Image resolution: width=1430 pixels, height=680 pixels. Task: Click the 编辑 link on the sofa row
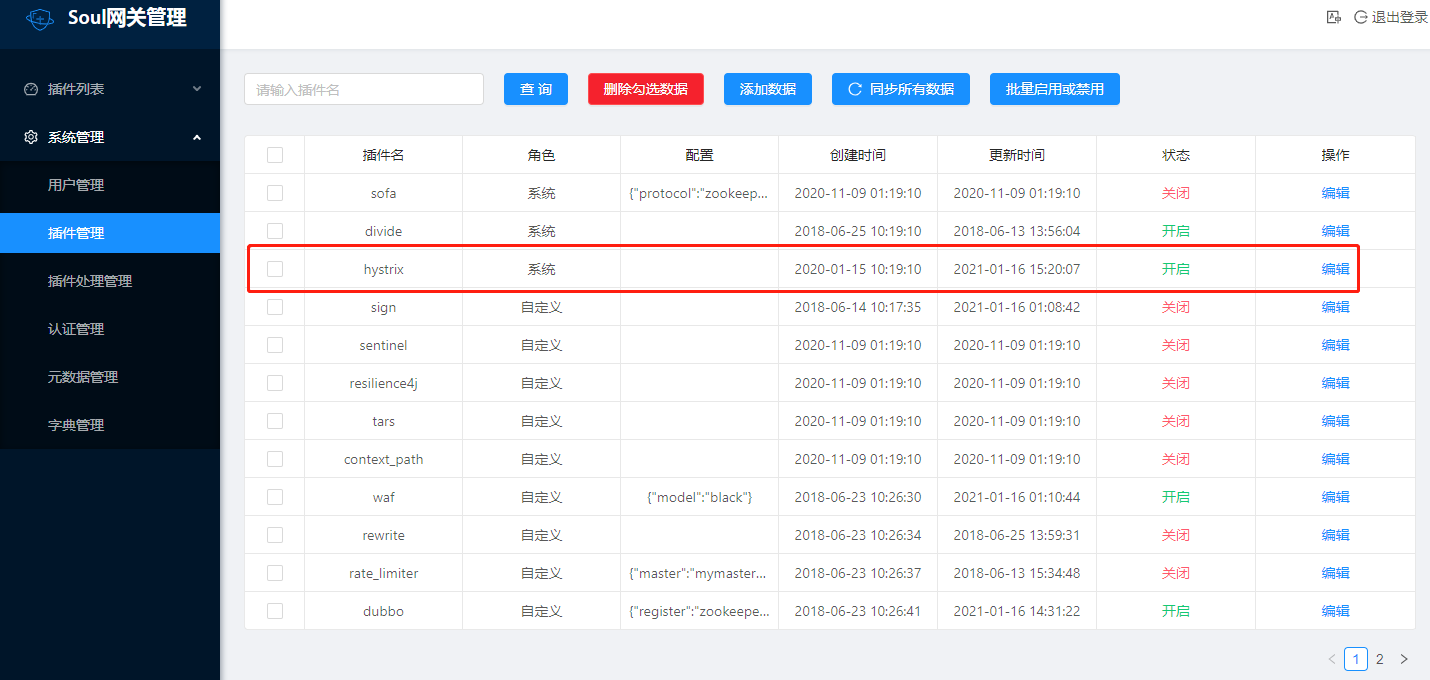coord(1335,192)
